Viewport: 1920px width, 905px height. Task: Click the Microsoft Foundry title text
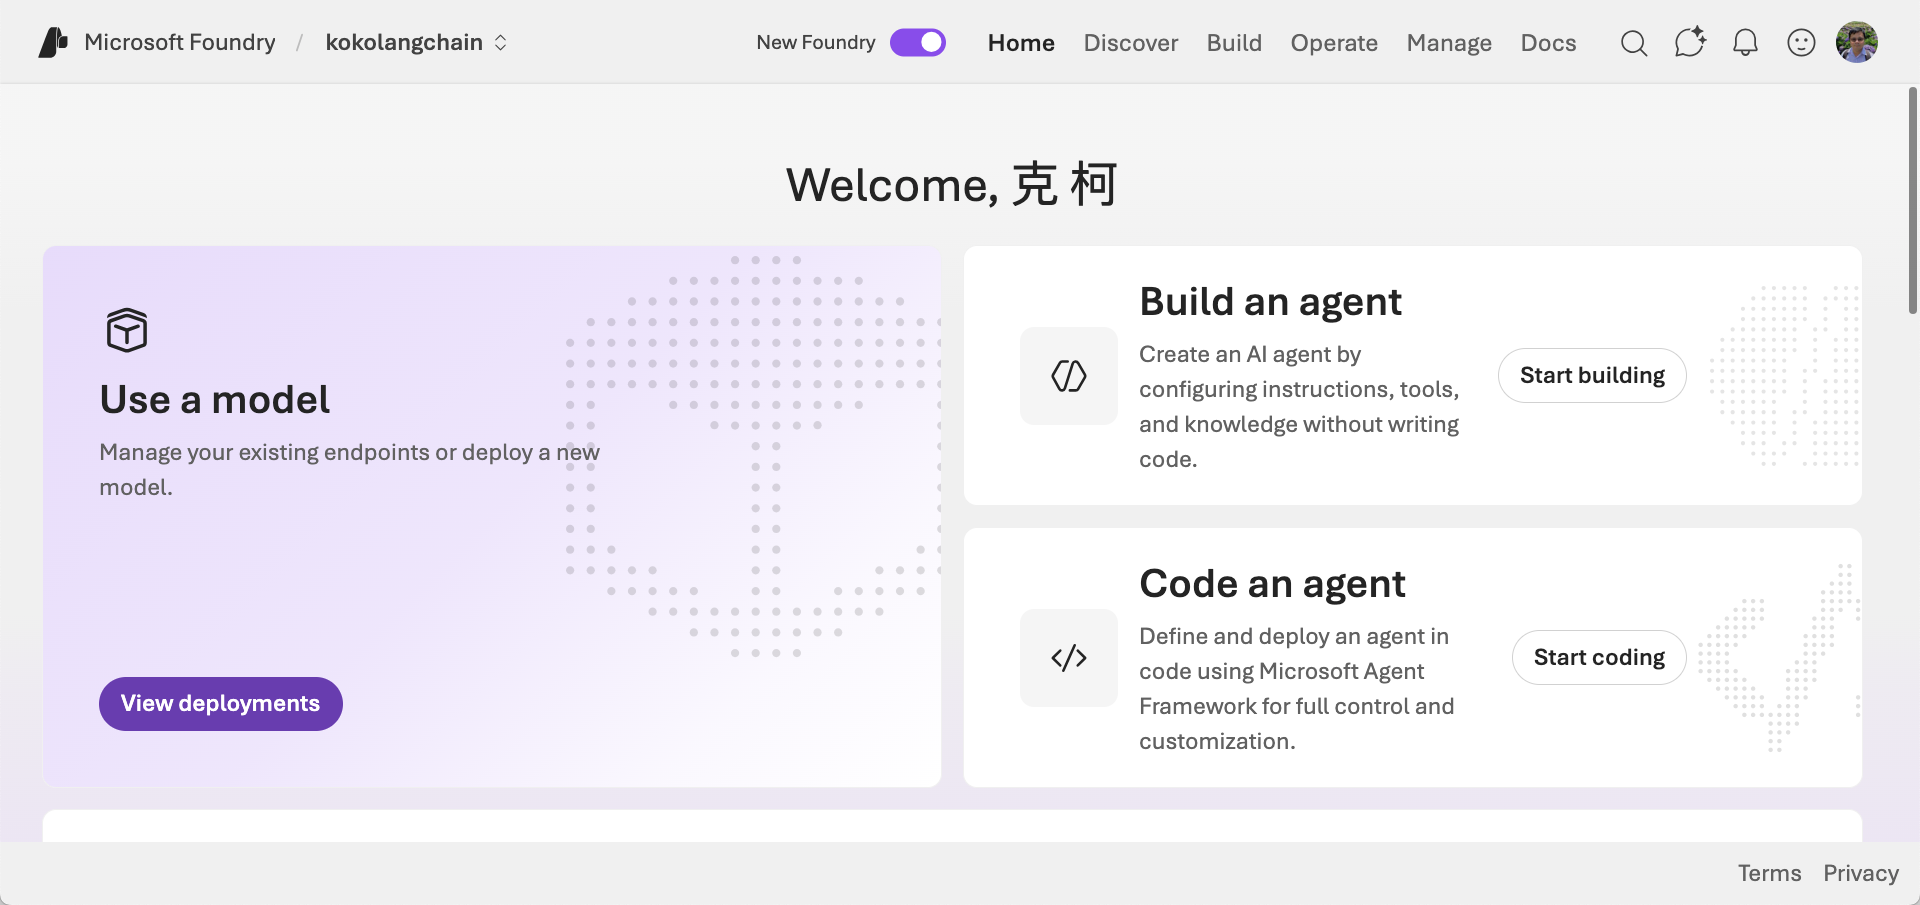pos(180,42)
